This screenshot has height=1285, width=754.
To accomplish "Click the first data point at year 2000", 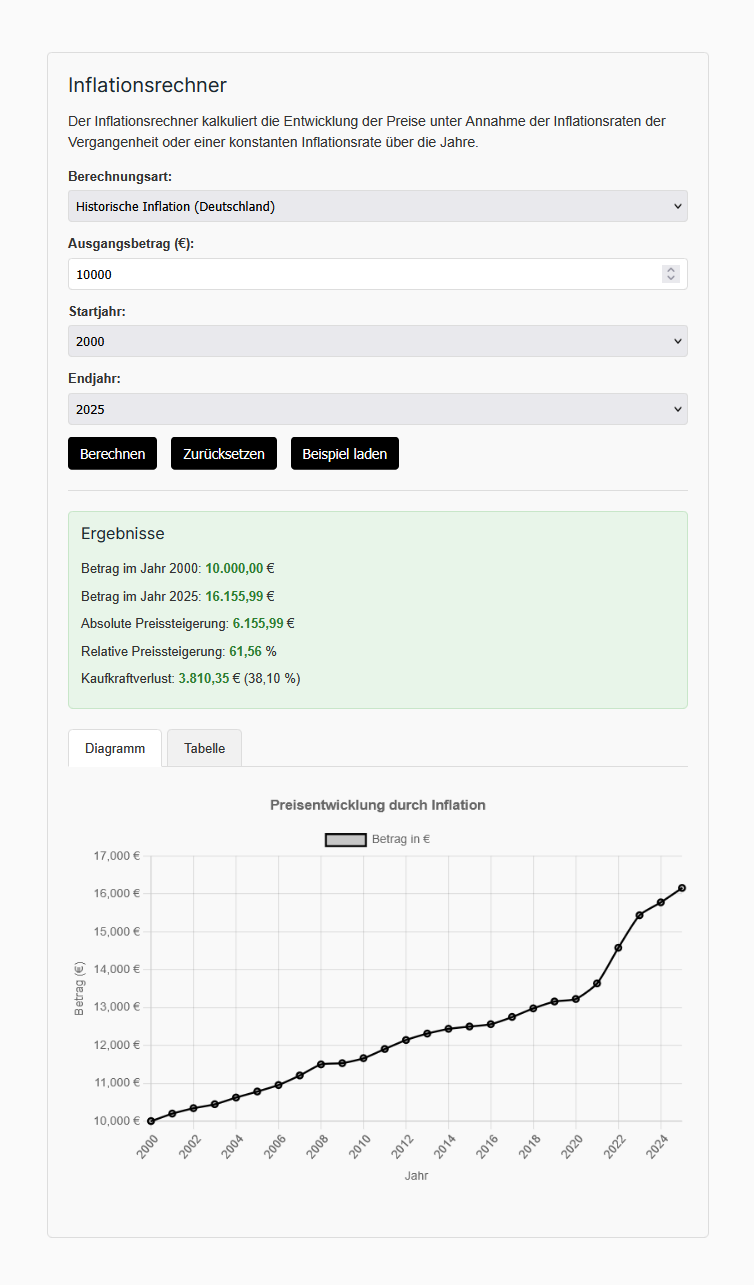I will pos(151,1120).
